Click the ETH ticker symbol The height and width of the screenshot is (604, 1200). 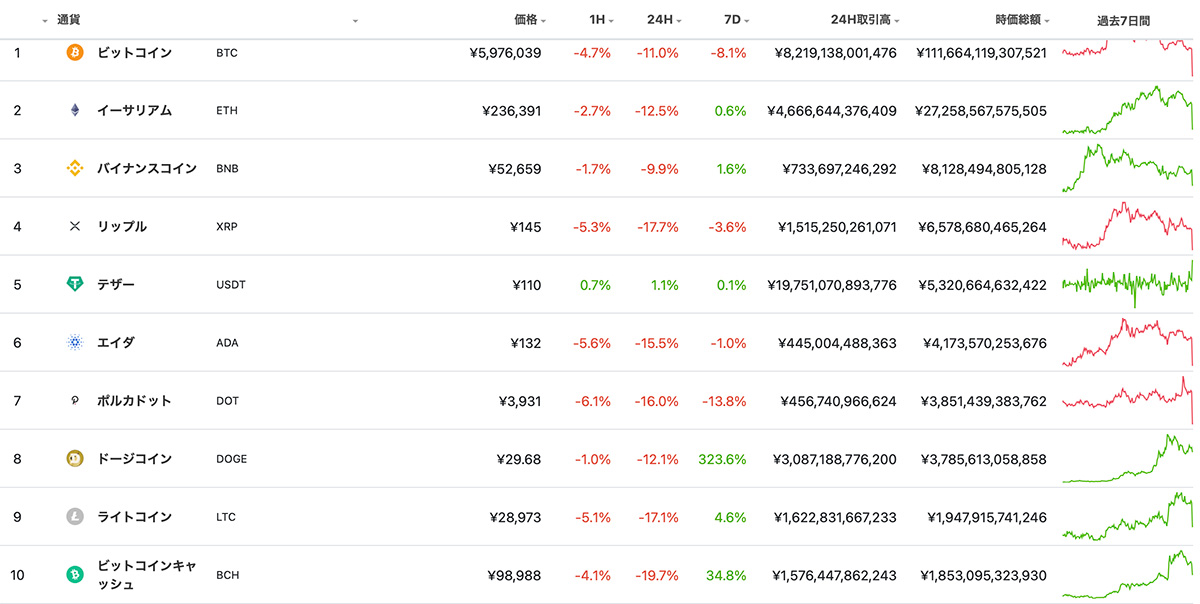227,110
